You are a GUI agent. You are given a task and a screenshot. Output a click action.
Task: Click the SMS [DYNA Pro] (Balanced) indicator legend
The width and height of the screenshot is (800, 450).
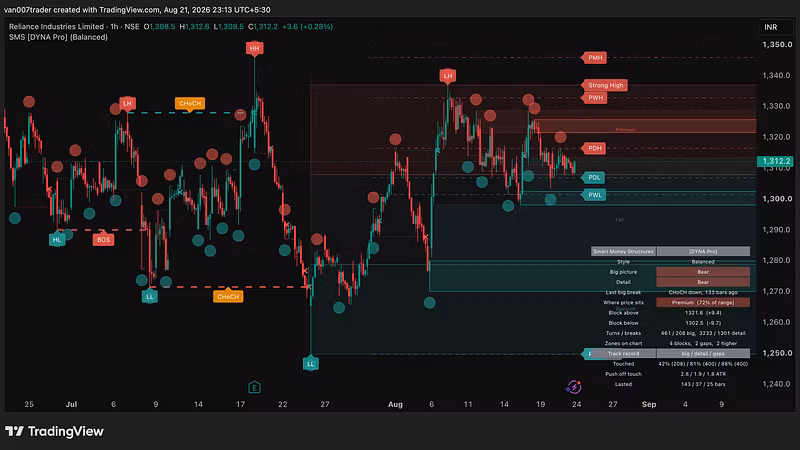pyautogui.click(x=58, y=37)
